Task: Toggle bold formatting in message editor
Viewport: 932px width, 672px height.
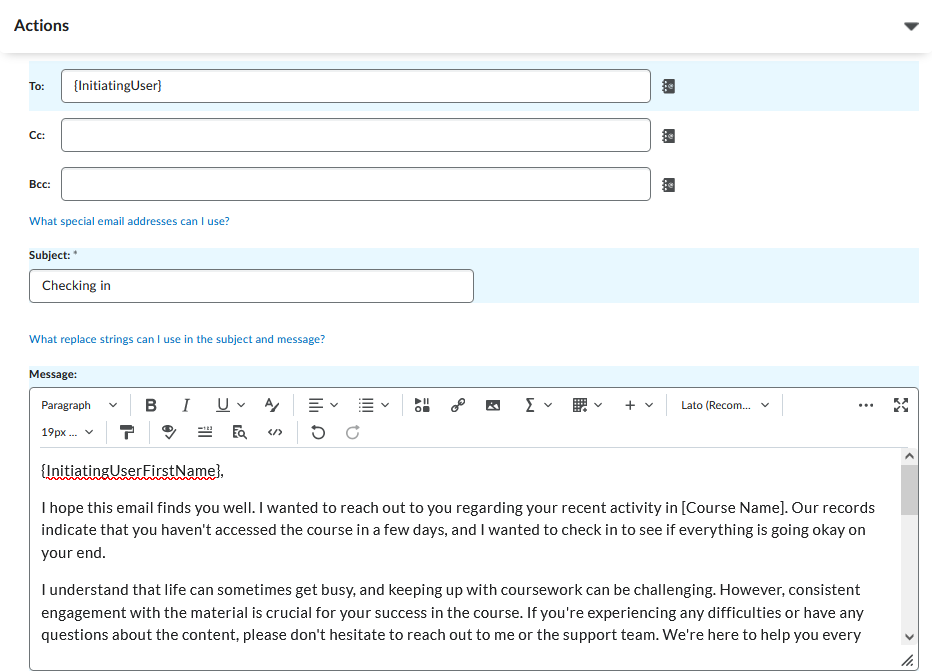Action: tap(151, 405)
